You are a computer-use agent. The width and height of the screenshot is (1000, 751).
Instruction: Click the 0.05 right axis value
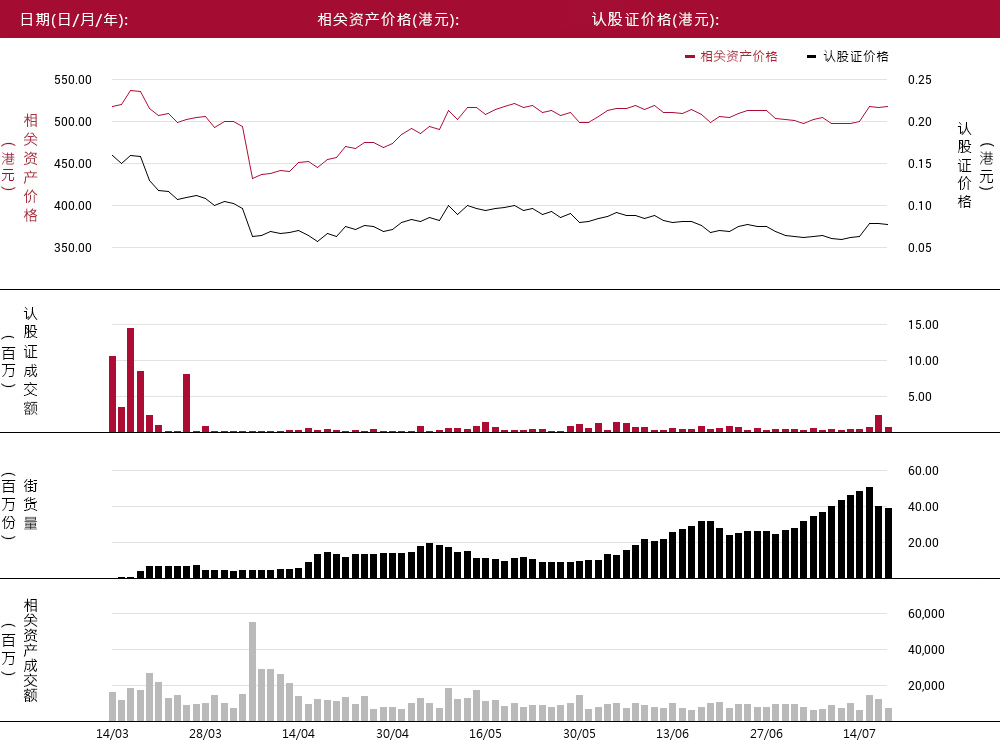920,248
